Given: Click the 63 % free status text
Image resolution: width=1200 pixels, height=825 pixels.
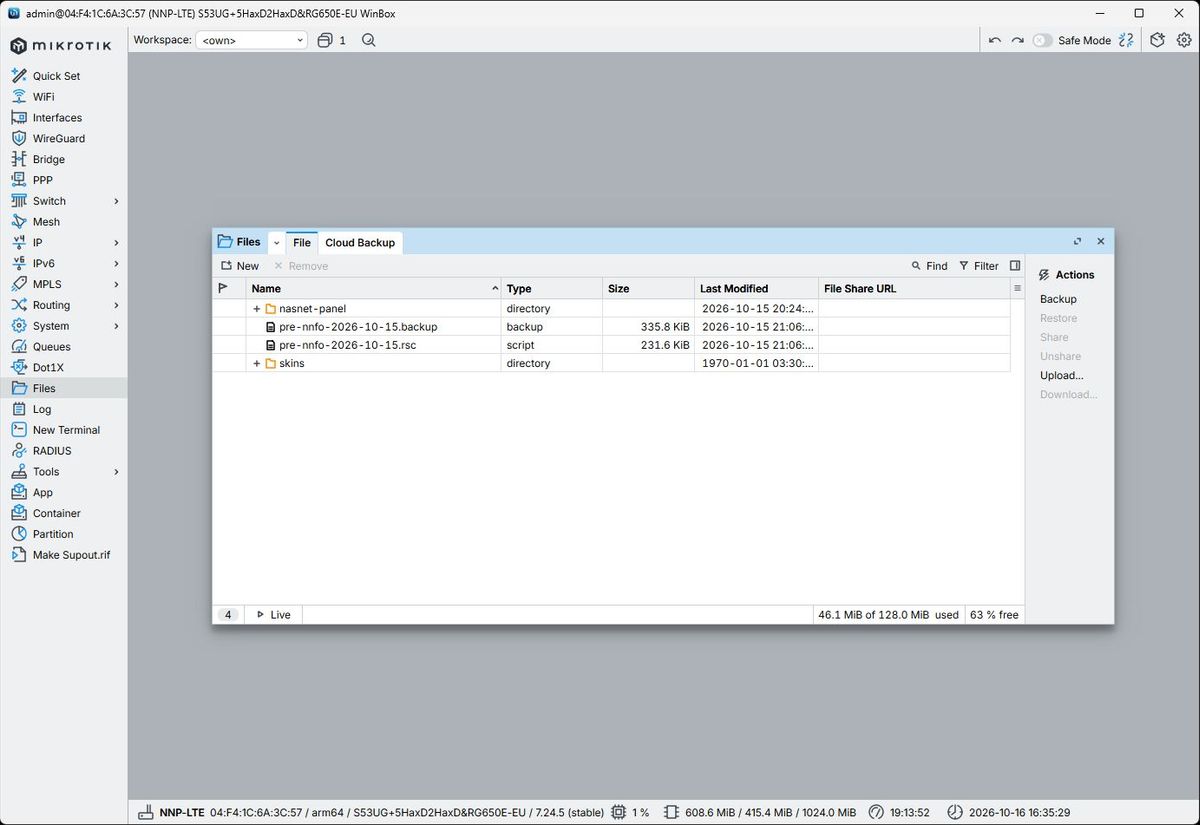Looking at the screenshot, I should [994, 615].
